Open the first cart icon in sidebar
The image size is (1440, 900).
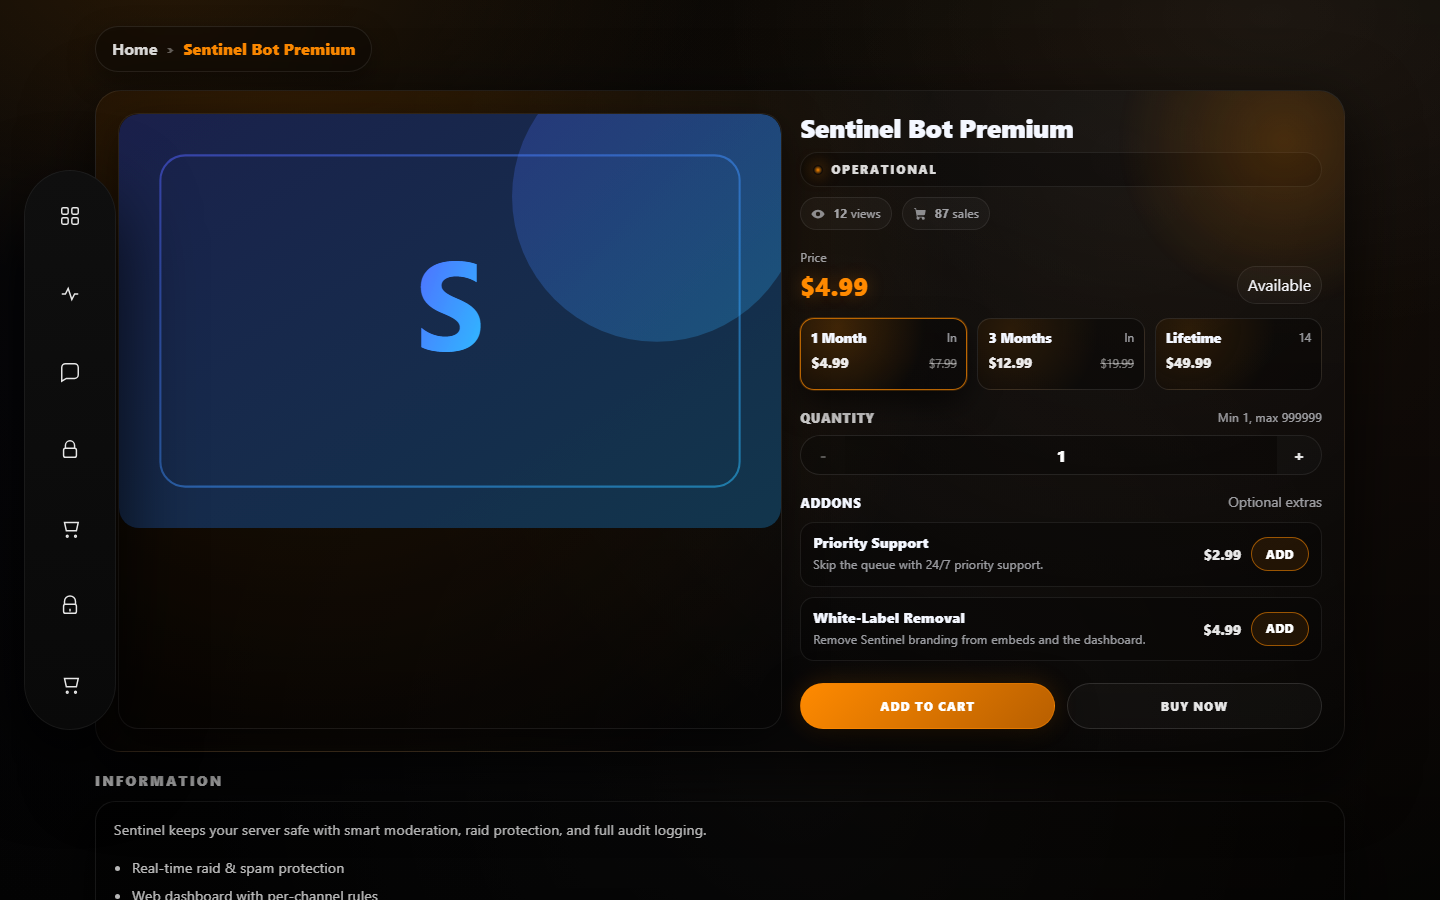[70, 529]
